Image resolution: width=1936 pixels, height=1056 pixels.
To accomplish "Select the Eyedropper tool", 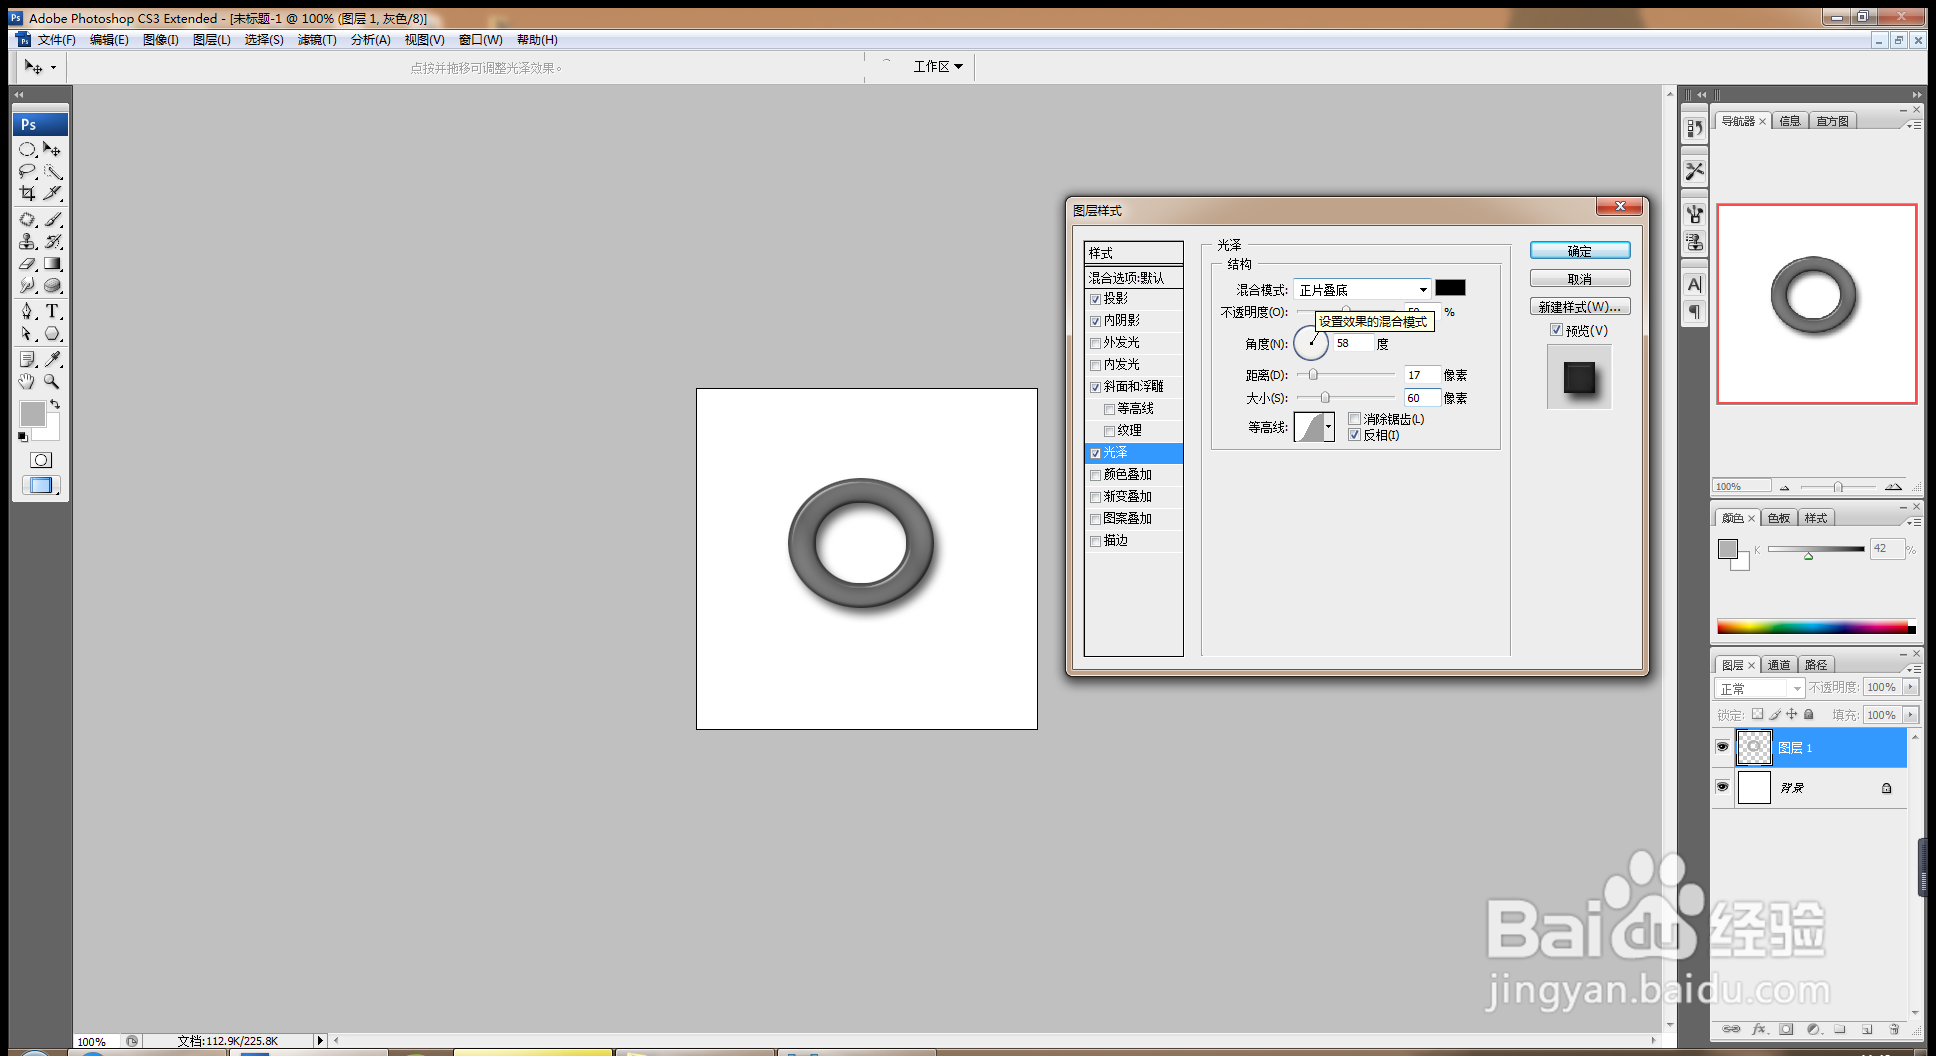I will coord(52,359).
